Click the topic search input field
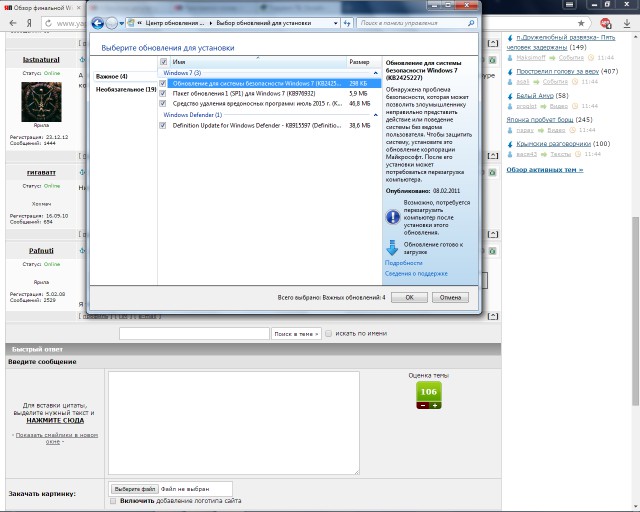The width and height of the screenshot is (640, 512). [194, 334]
